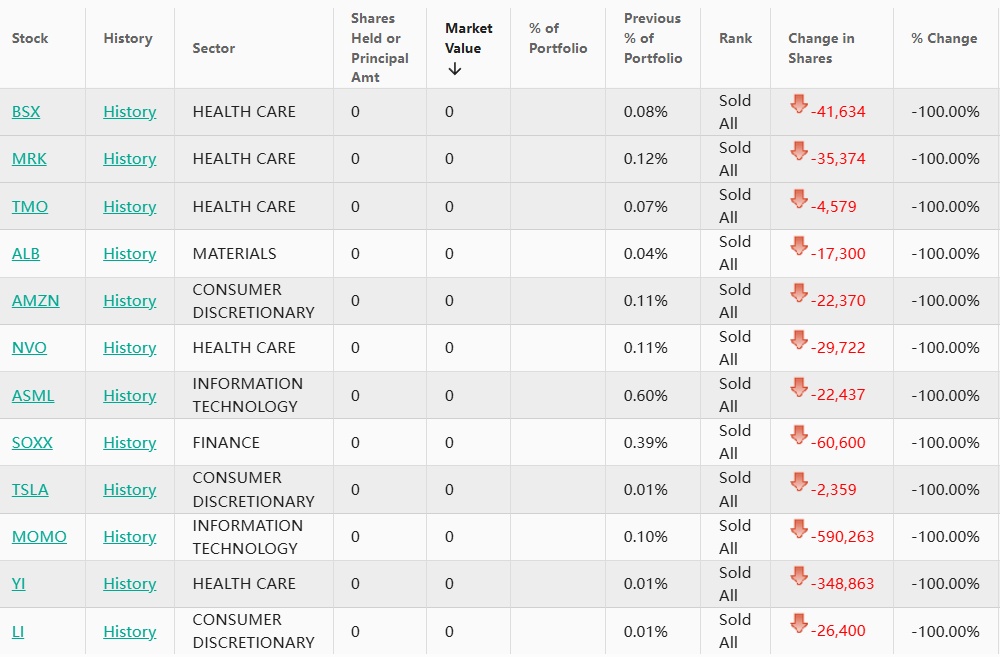The width and height of the screenshot is (1000, 657).
Task: Click the Sector column header
Action: tap(214, 48)
